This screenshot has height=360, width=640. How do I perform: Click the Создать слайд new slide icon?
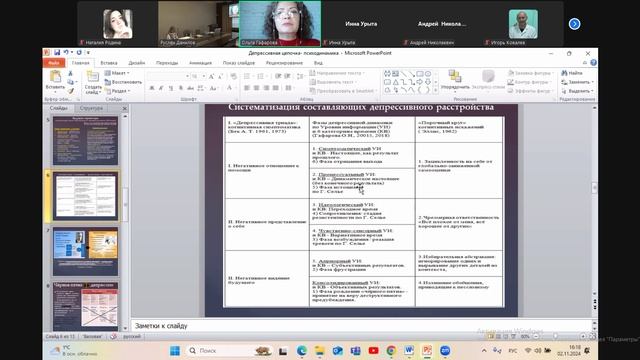point(93,77)
